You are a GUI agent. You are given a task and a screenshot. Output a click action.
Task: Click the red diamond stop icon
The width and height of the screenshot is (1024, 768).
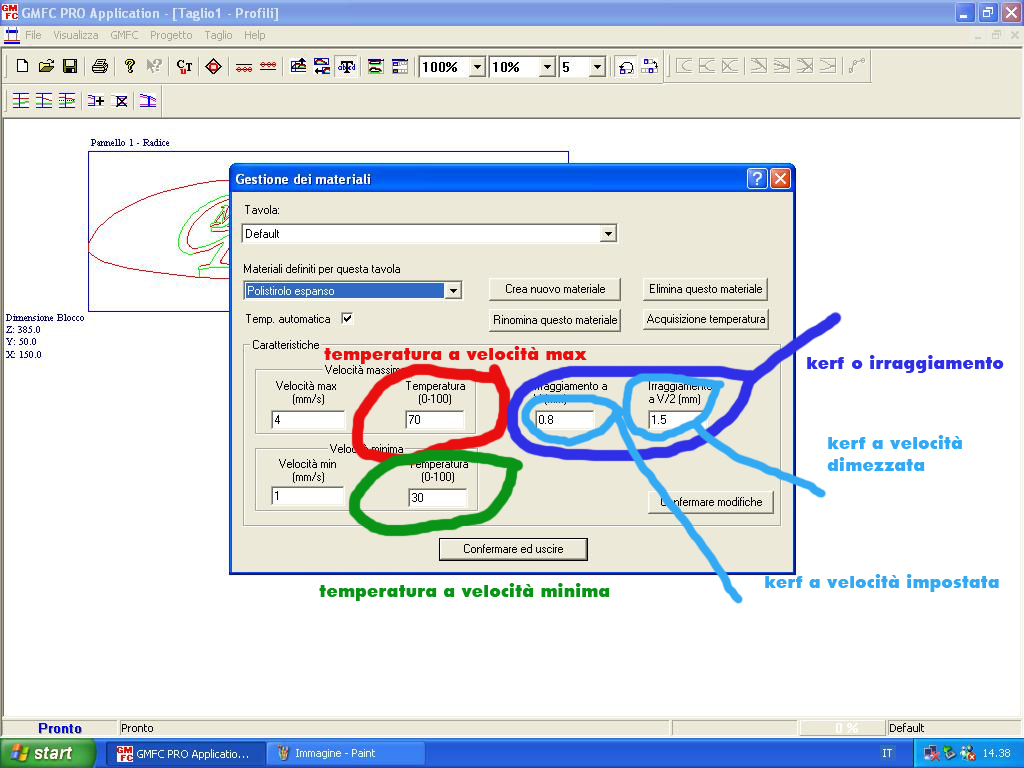tap(212, 67)
